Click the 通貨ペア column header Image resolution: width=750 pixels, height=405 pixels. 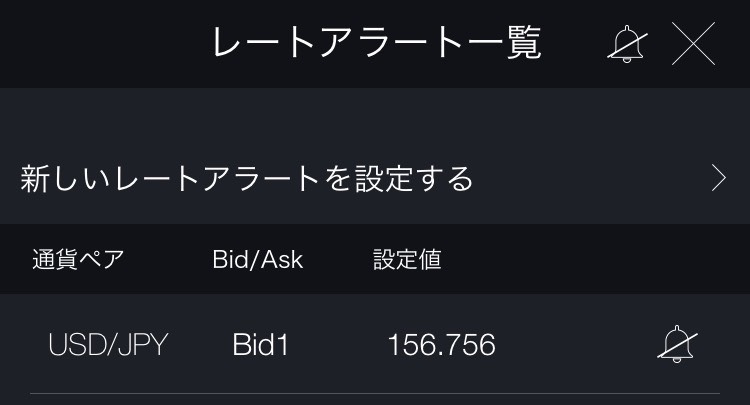pyautogui.click(x=78, y=260)
